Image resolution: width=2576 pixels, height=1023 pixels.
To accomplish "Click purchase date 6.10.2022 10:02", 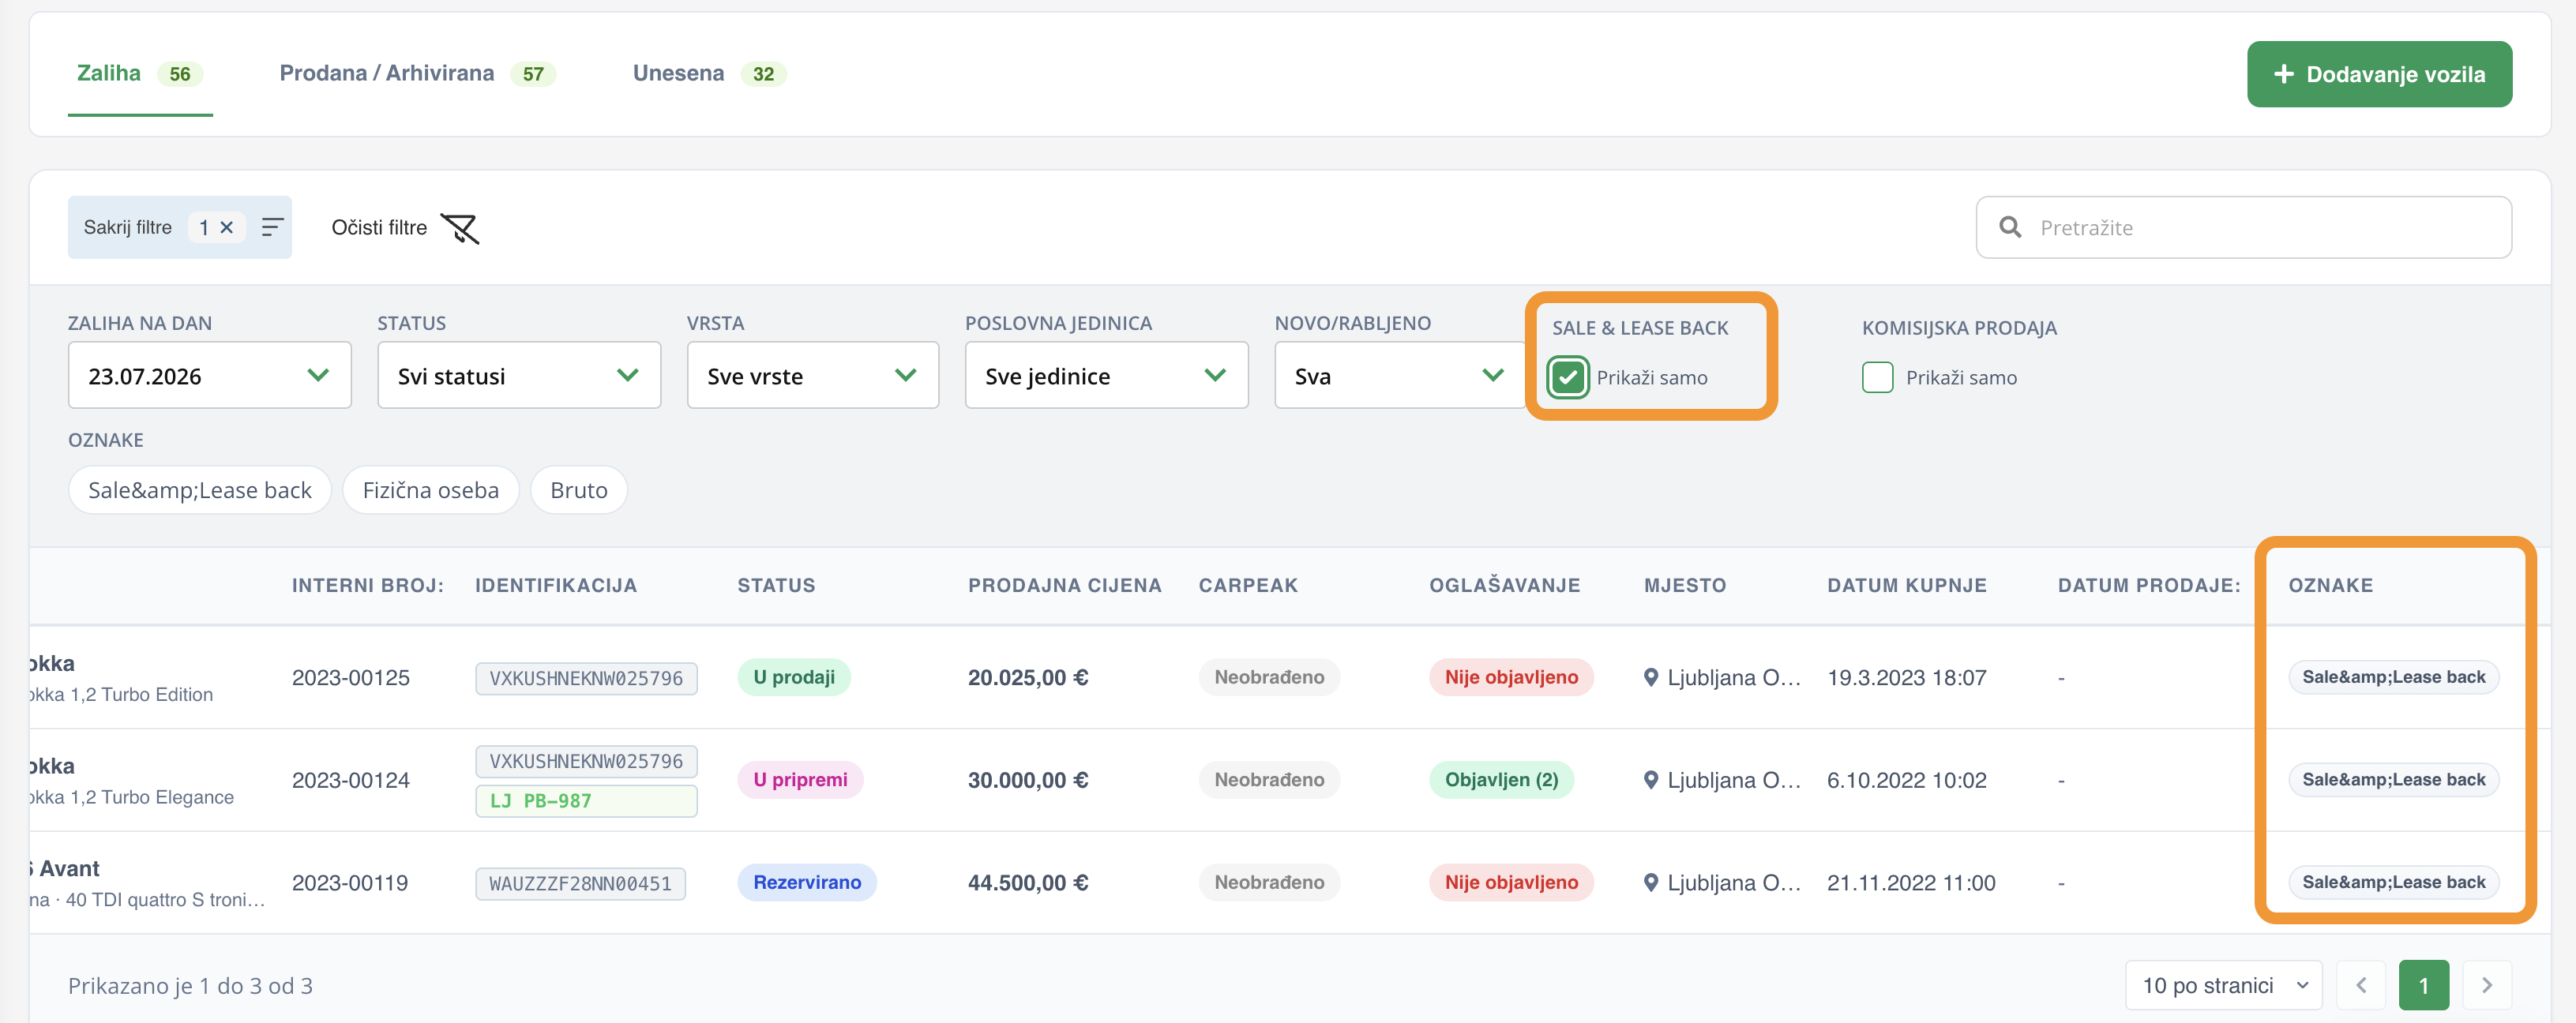I will [x=1906, y=780].
